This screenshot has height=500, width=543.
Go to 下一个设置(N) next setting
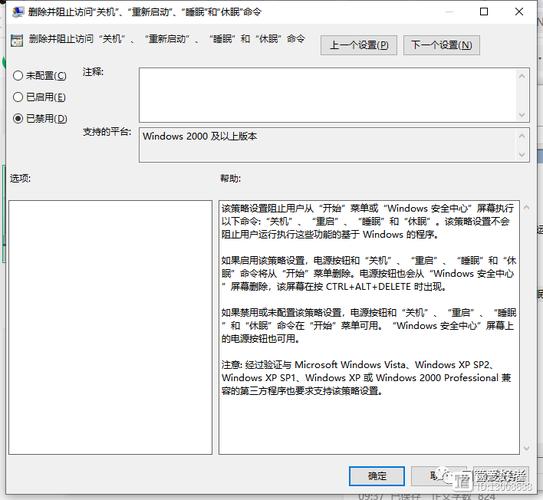click(x=442, y=45)
